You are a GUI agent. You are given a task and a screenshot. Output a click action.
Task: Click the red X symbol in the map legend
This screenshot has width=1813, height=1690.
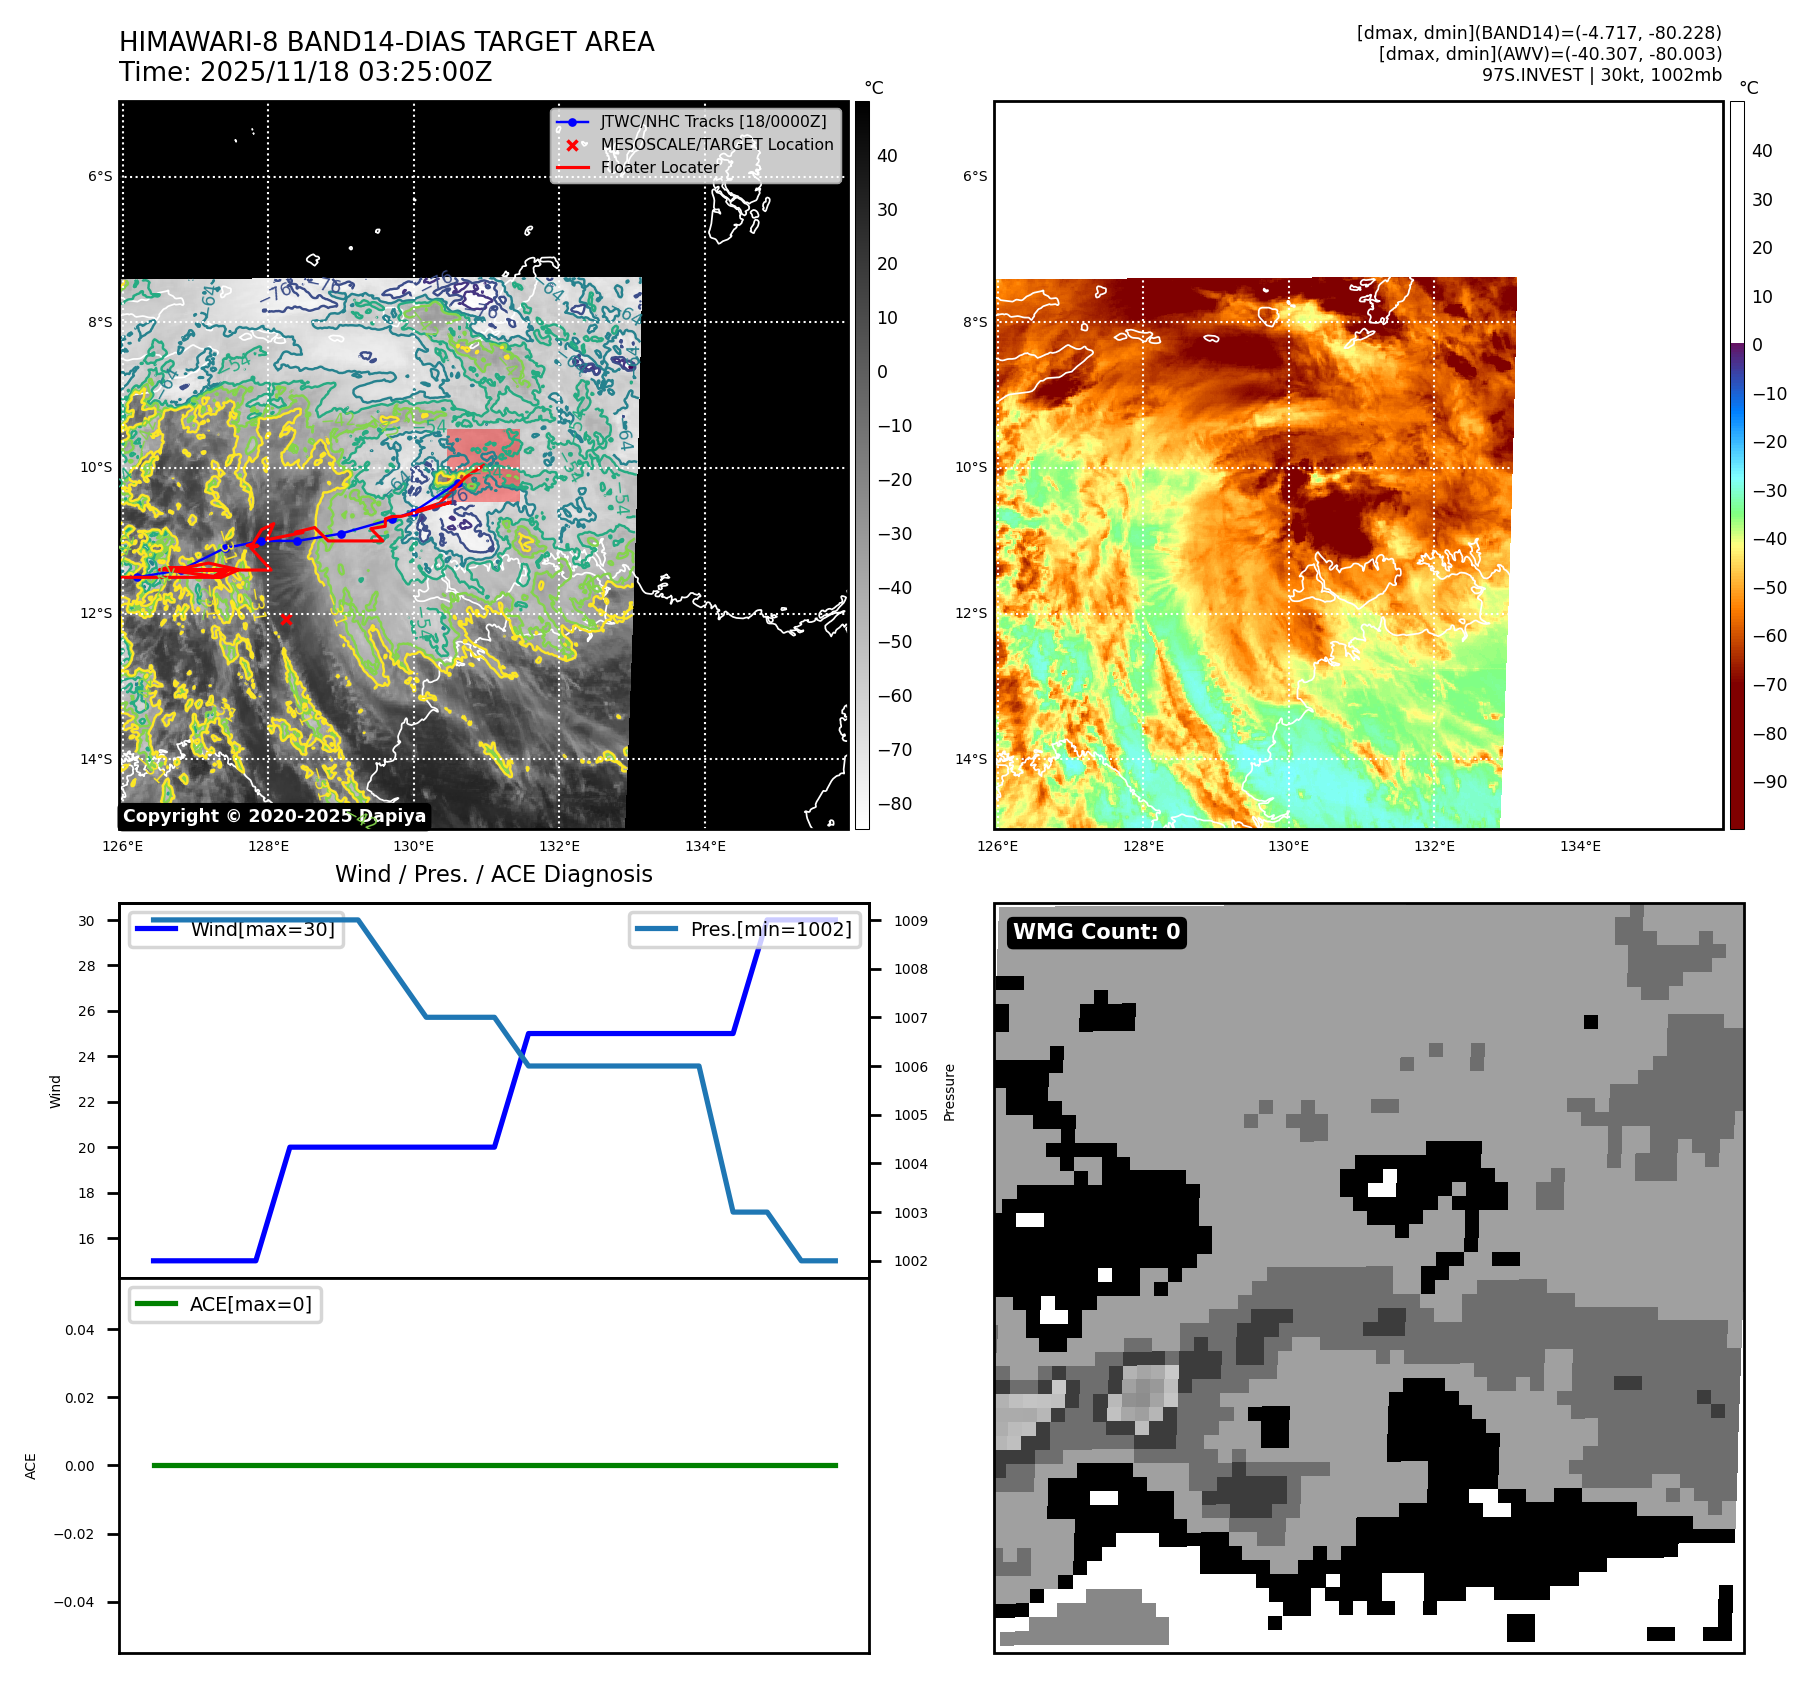(572, 145)
